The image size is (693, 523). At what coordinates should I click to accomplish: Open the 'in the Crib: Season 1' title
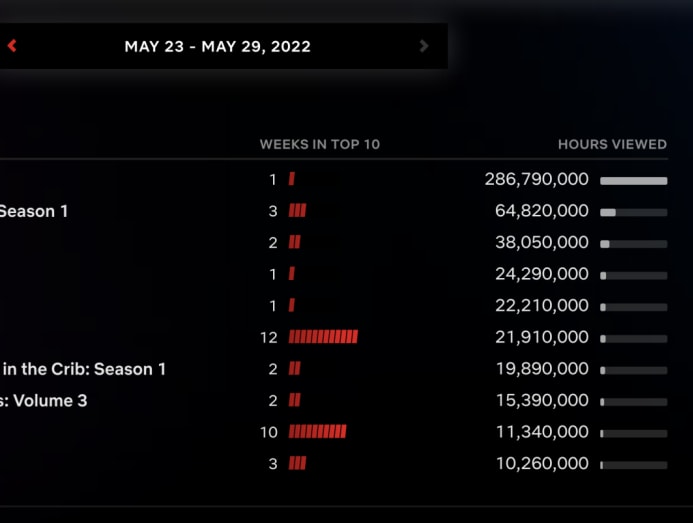84,369
